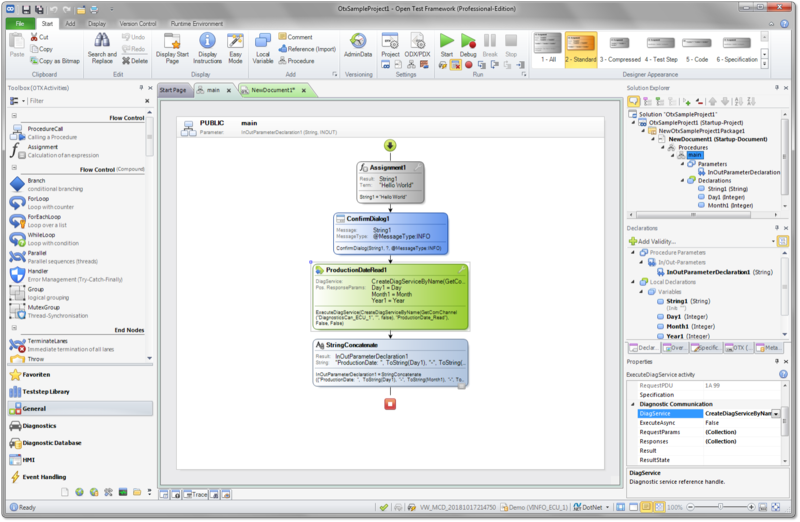Collapse the Procedures node in Solution Explorer
This screenshot has height=522, width=800.
tap(663, 147)
